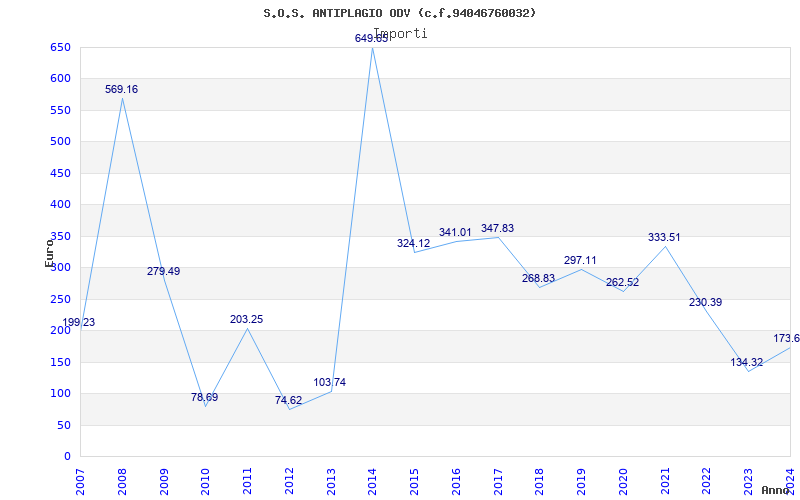Select the 649.65 peak data label

click(371, 38)
